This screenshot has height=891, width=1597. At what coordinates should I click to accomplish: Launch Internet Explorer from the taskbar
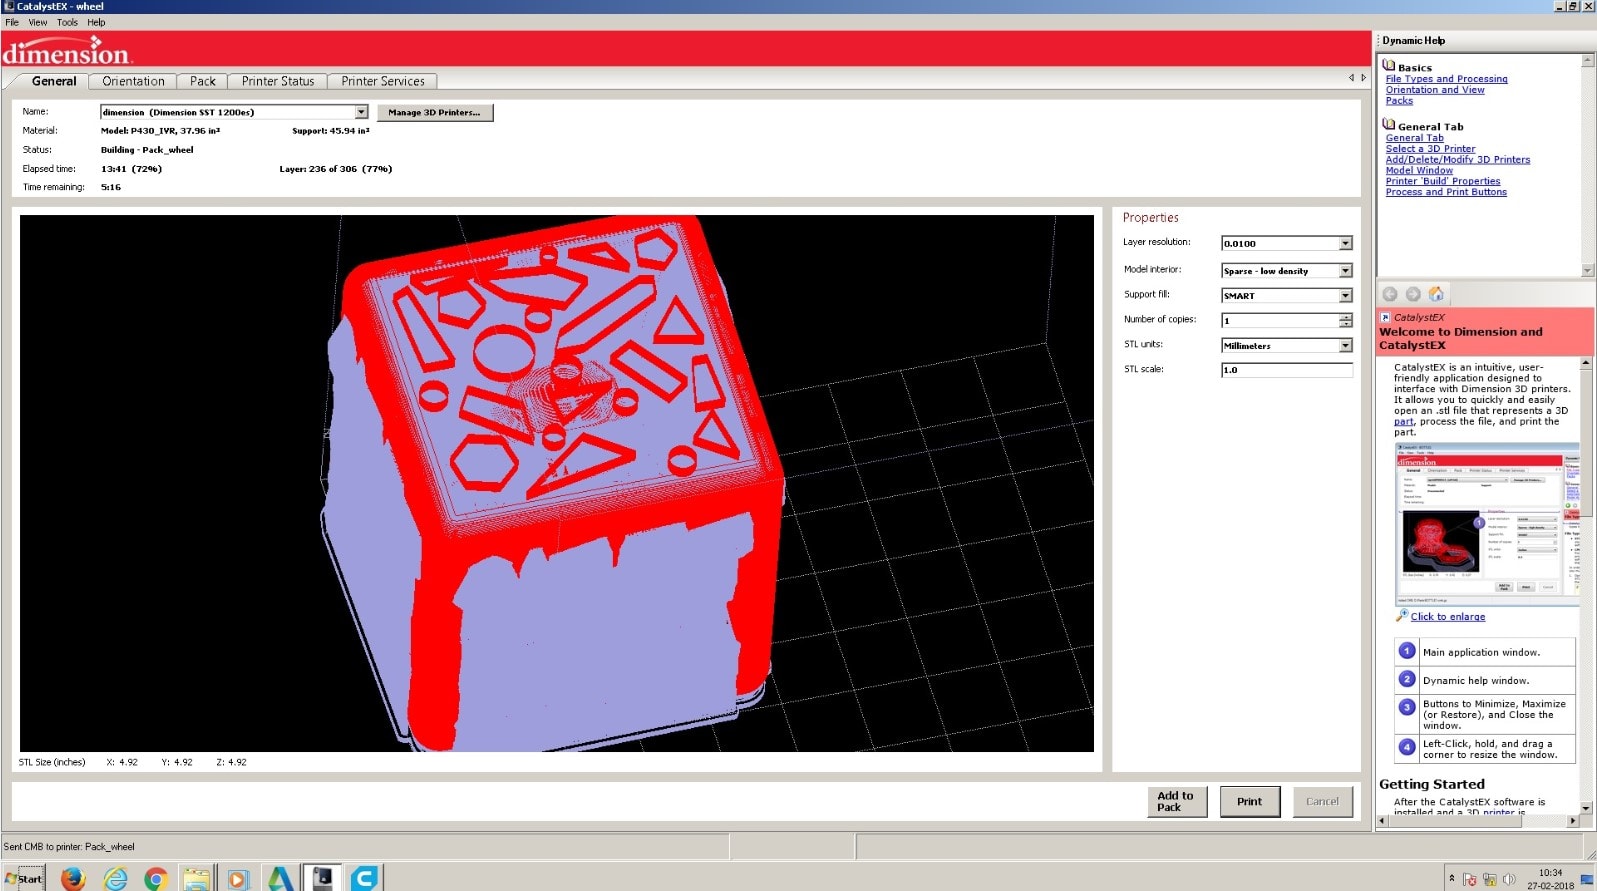tap(116, 879)
